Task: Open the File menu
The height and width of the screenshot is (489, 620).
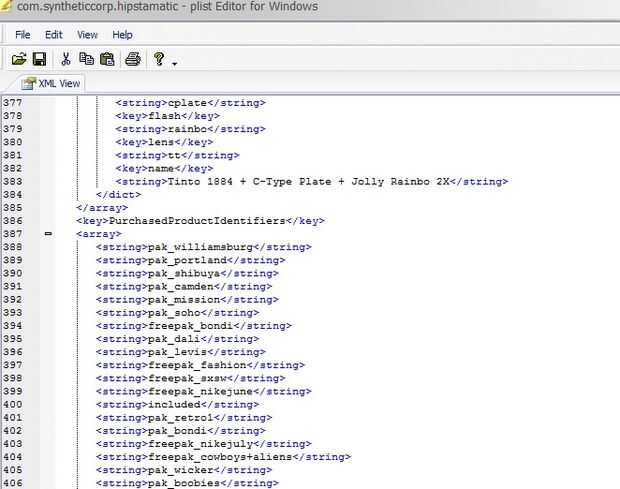Action: click(x=23, y=35)
